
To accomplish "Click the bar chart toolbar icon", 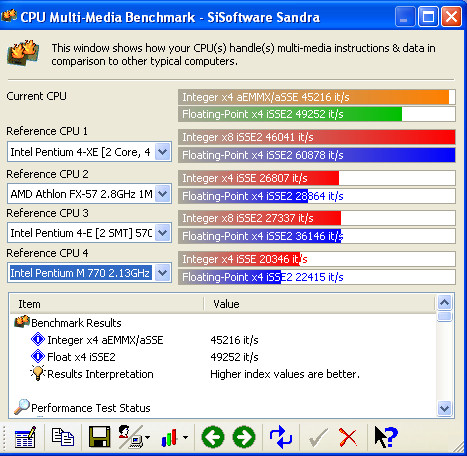I will (x=169, y=437).
